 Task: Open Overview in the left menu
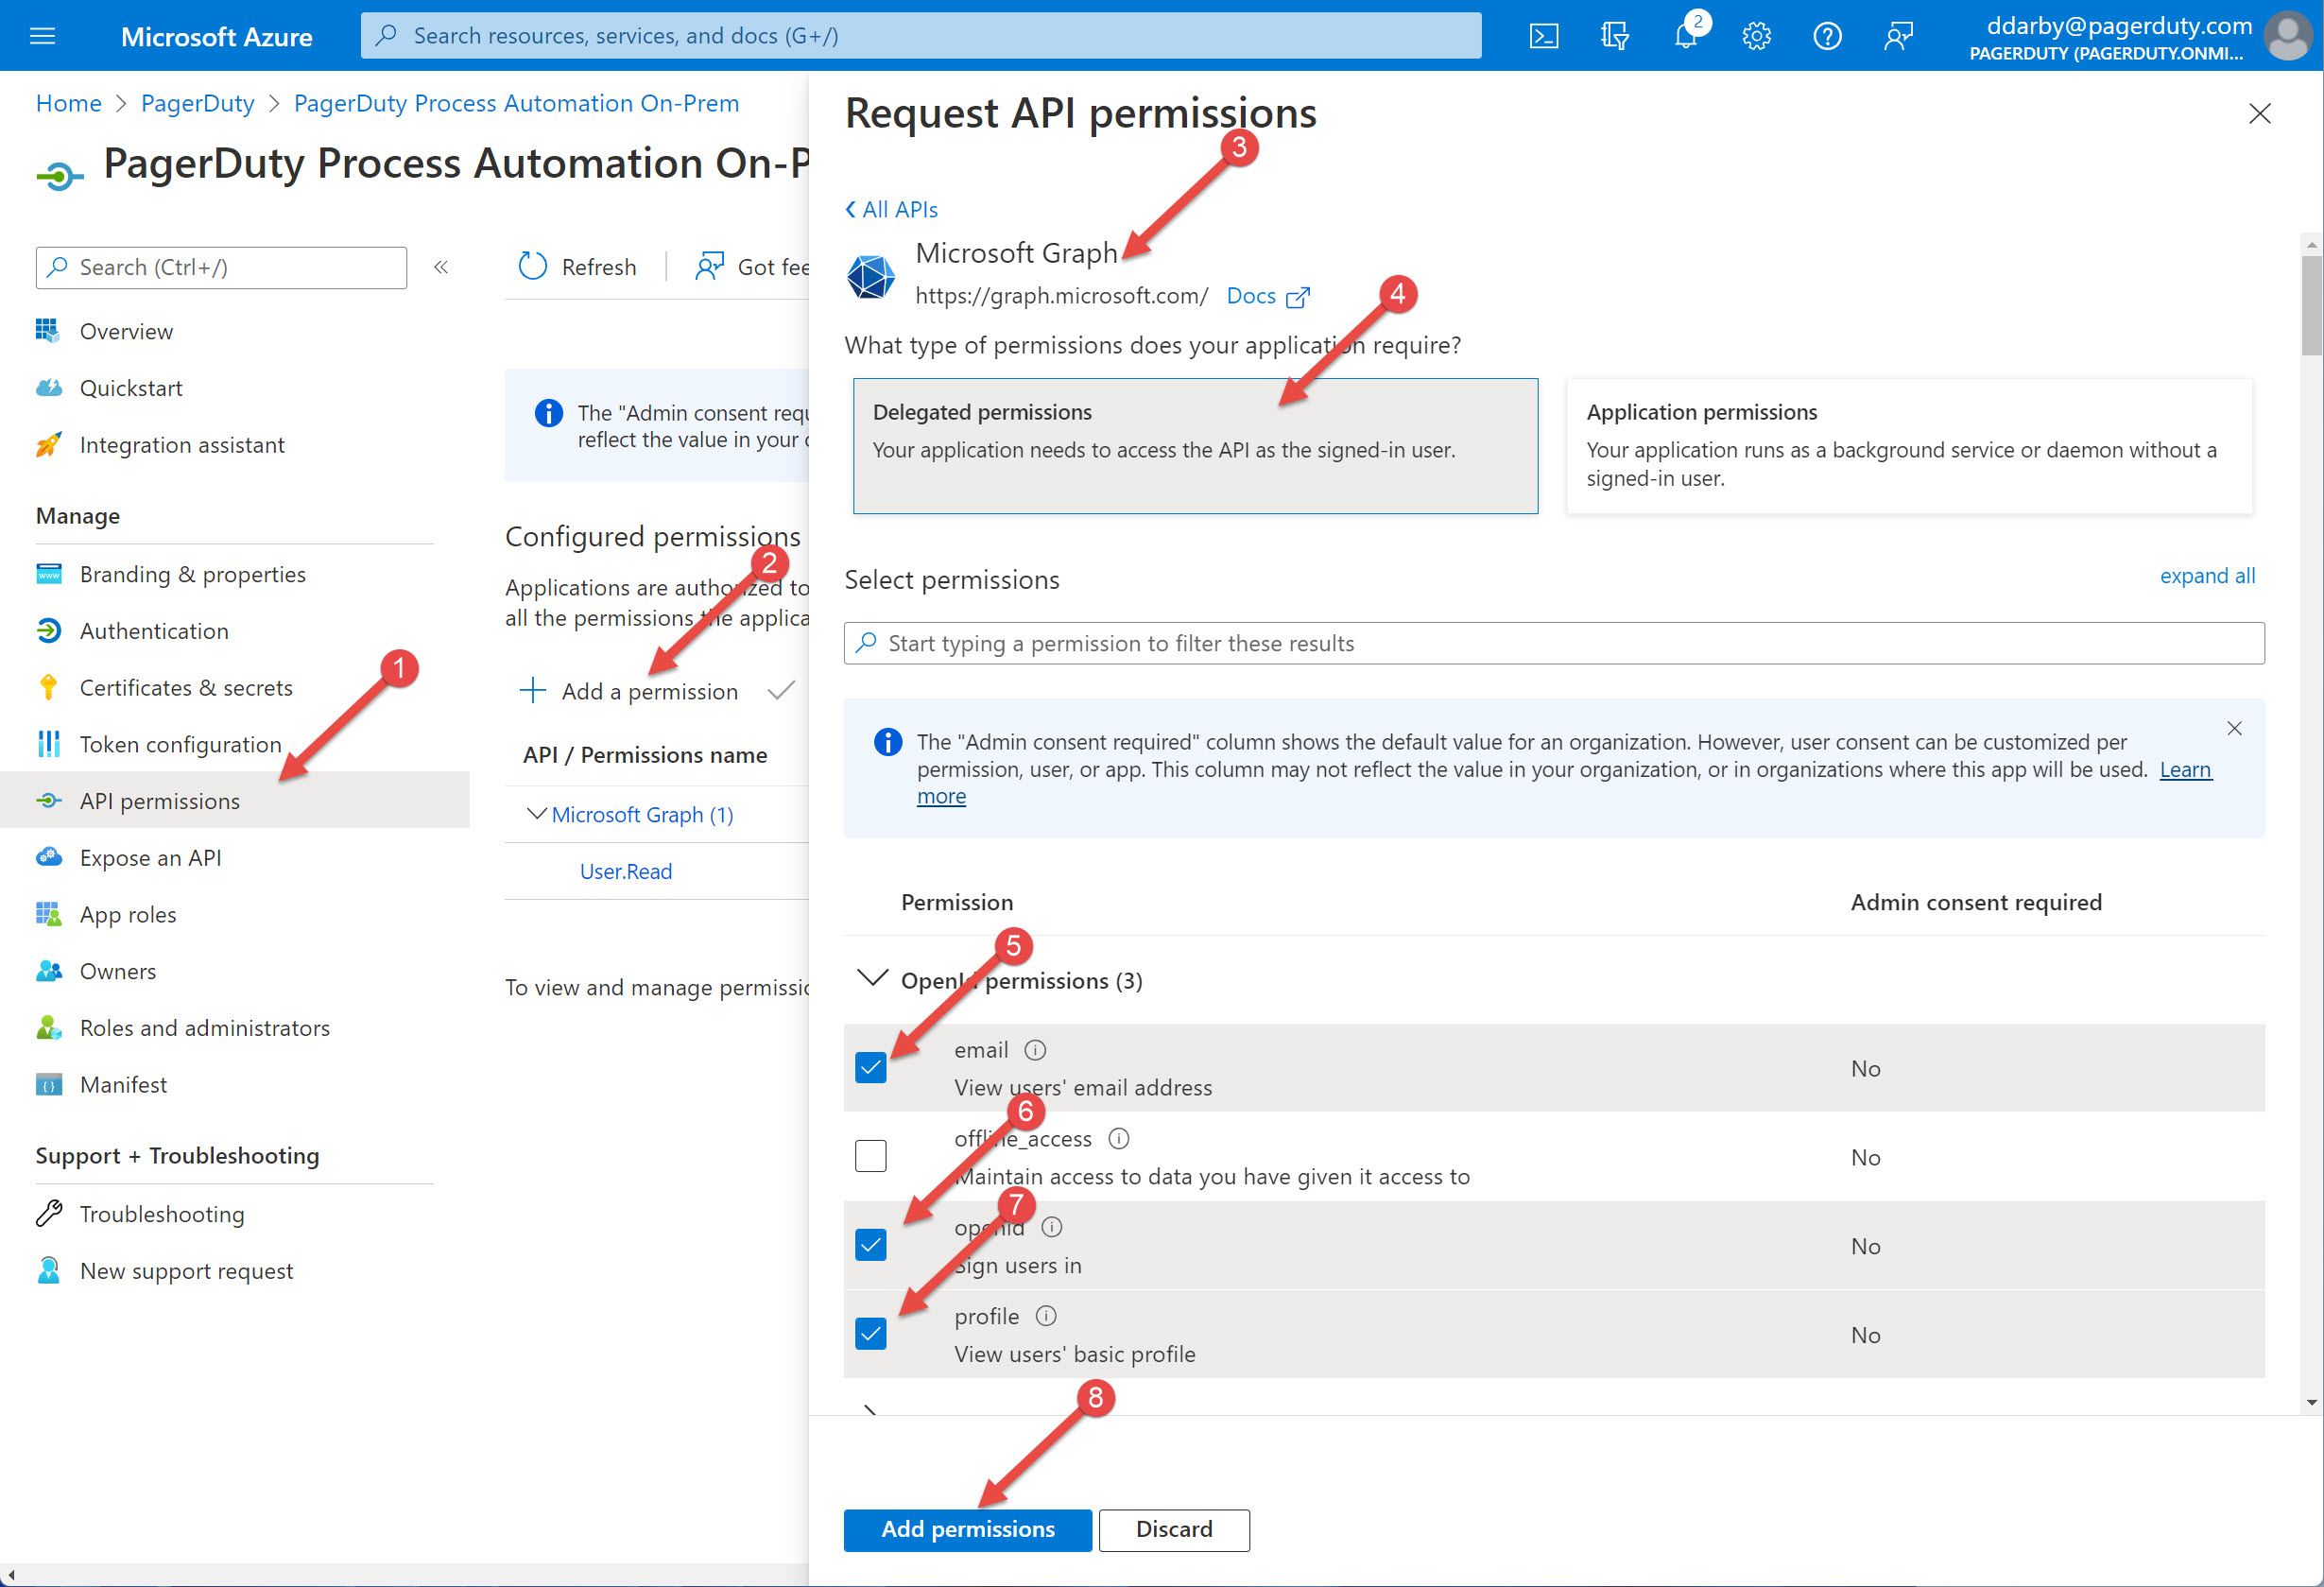pyautogui.click(x=126, y=332)
